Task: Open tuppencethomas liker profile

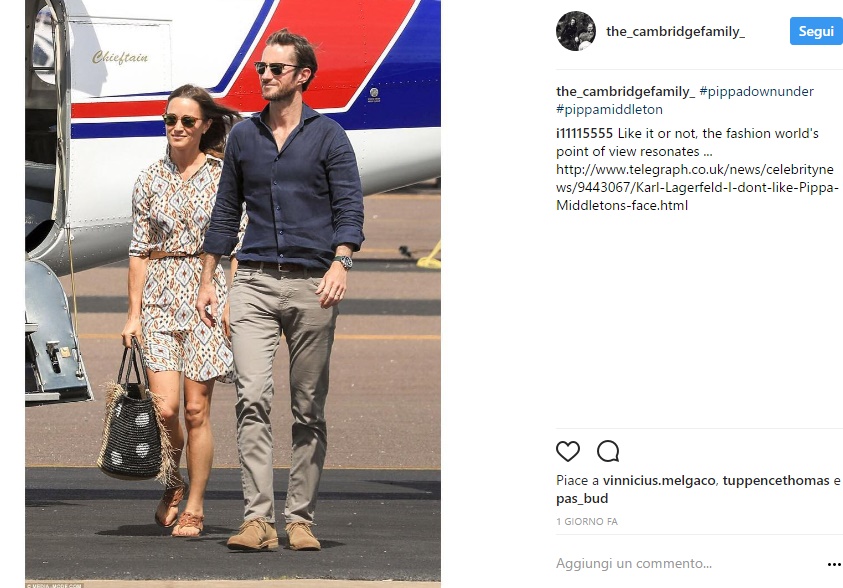Action: [776, 481]
